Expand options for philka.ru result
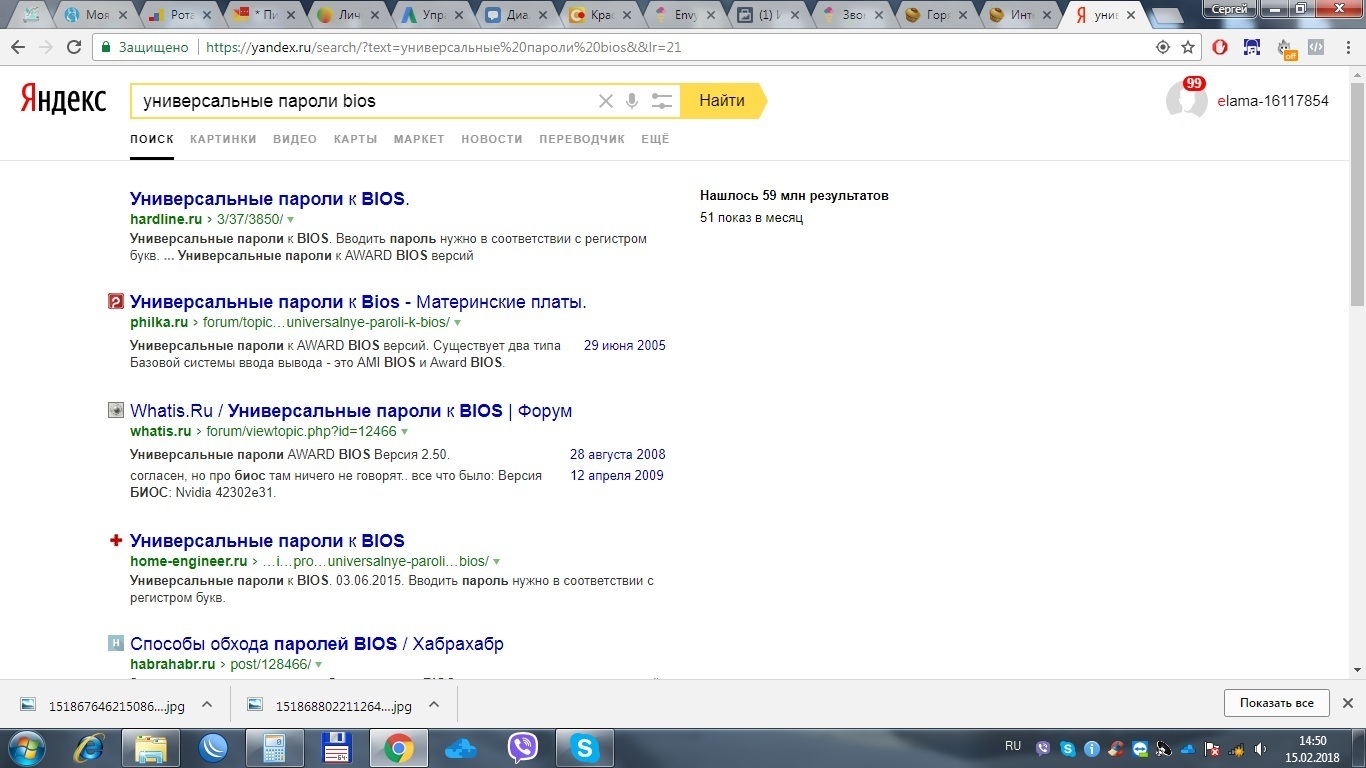The height and width of the screenshot is (768, 1366). pyautogui.click(x=457, y=323)
